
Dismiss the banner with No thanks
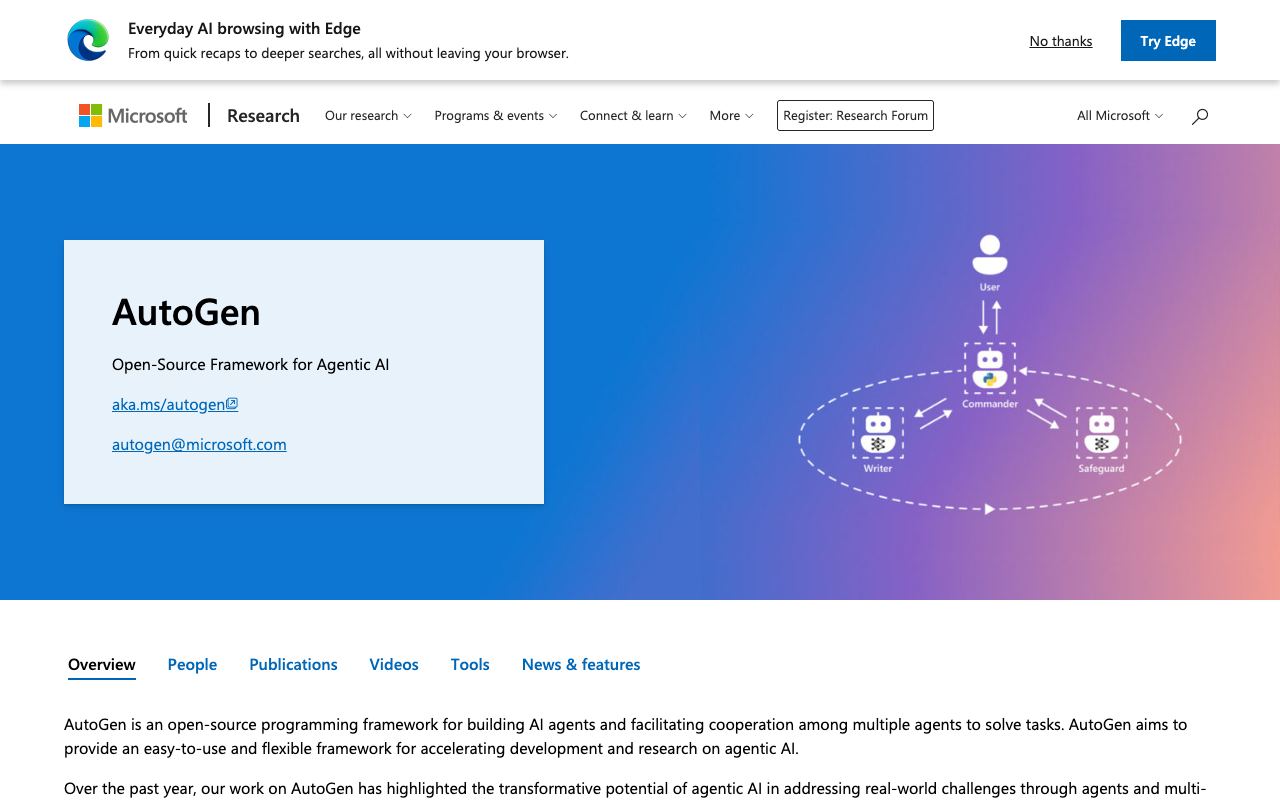[x=1061, y=41]
